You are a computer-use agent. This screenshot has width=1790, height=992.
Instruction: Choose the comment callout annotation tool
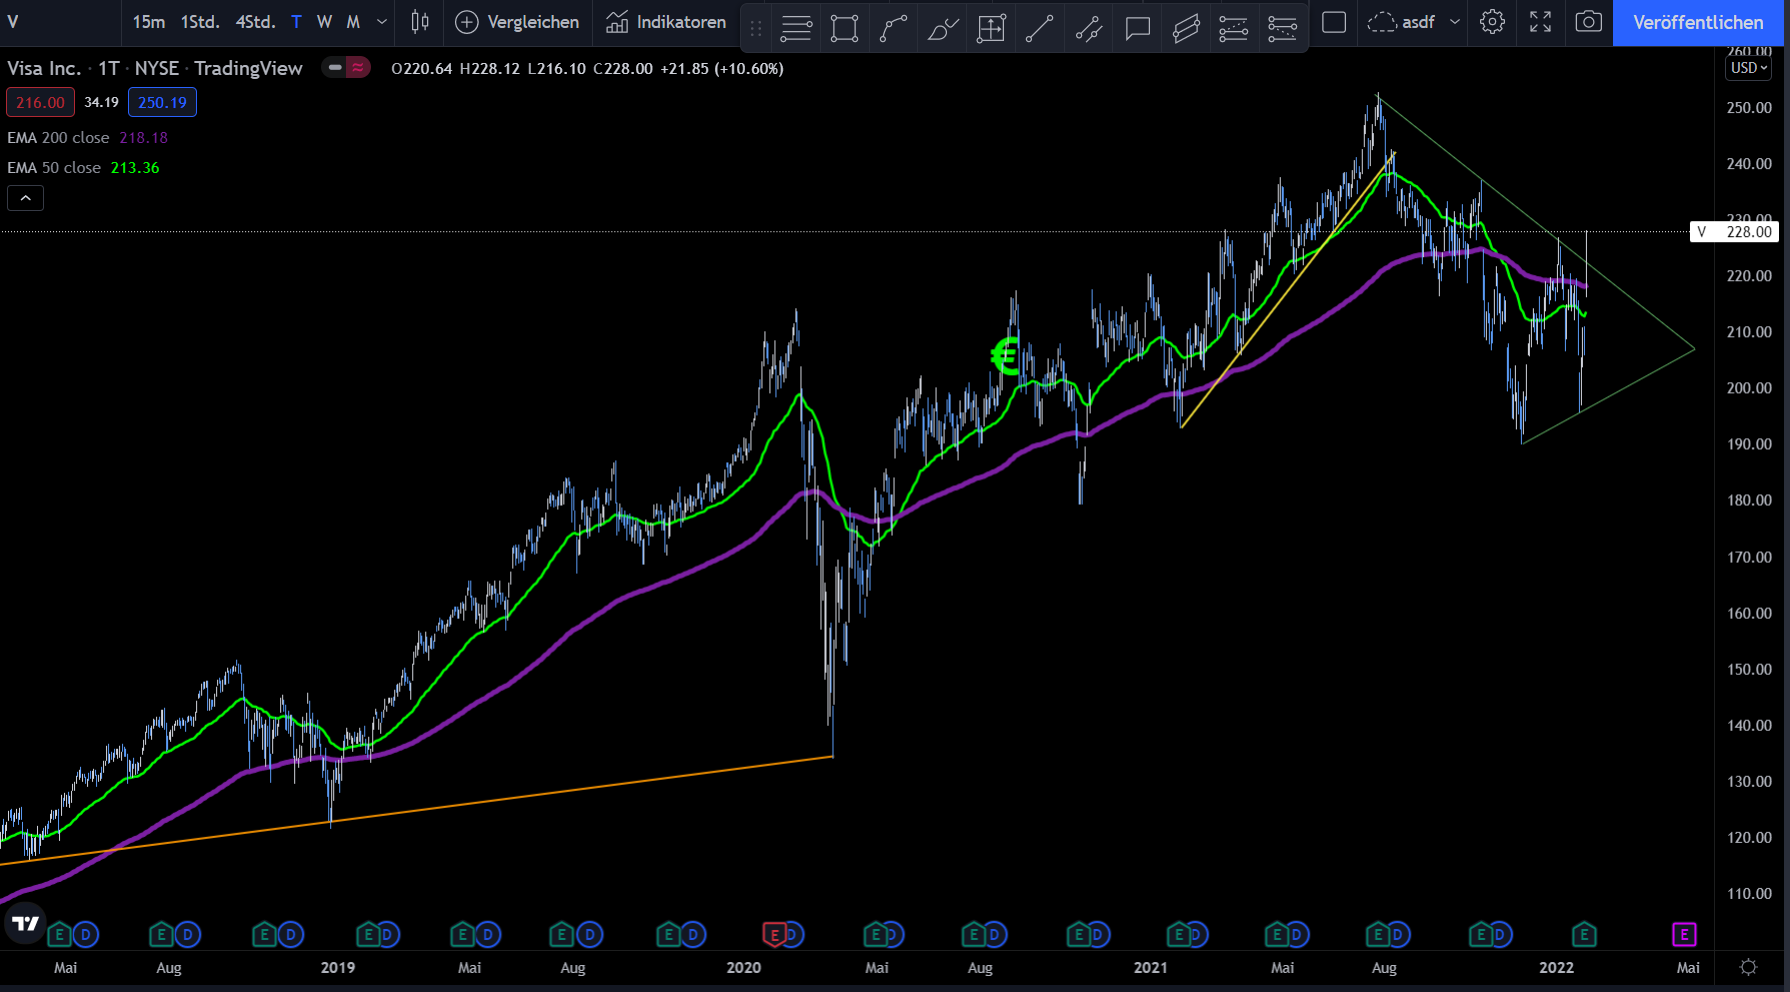point(1137,28)
